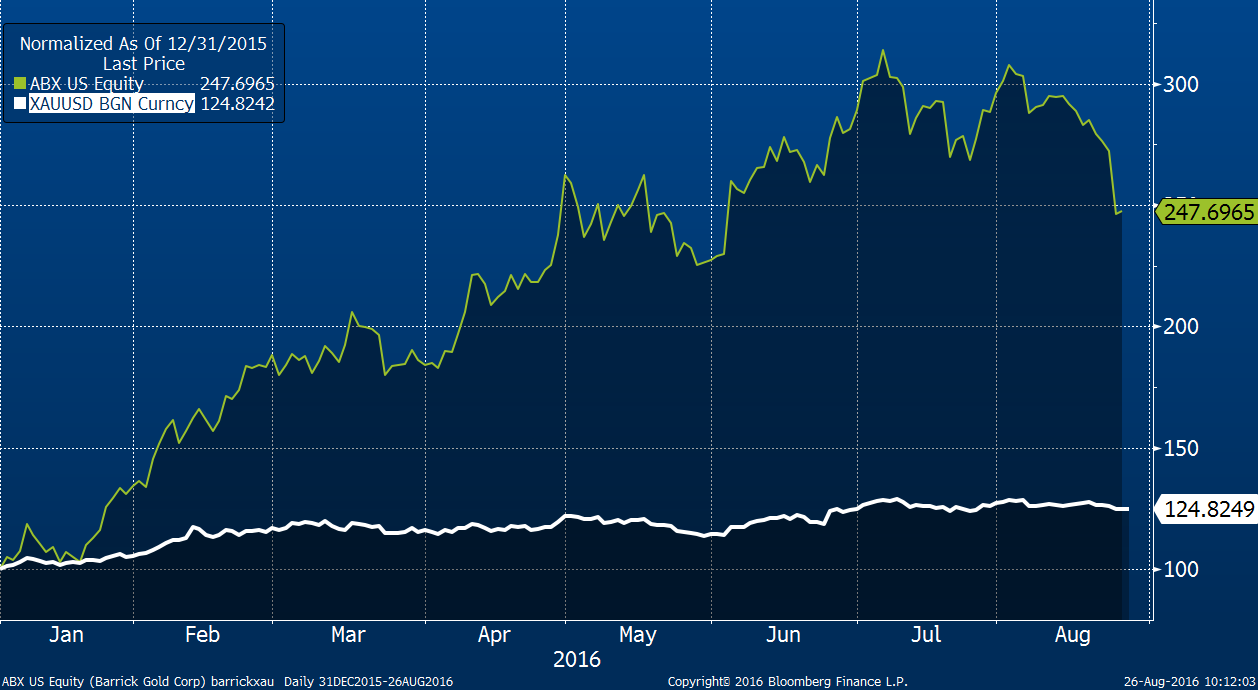Click the Aug label on the time axis
This screenshot has height=690, width=1258.
click(x=1073, y=634)
